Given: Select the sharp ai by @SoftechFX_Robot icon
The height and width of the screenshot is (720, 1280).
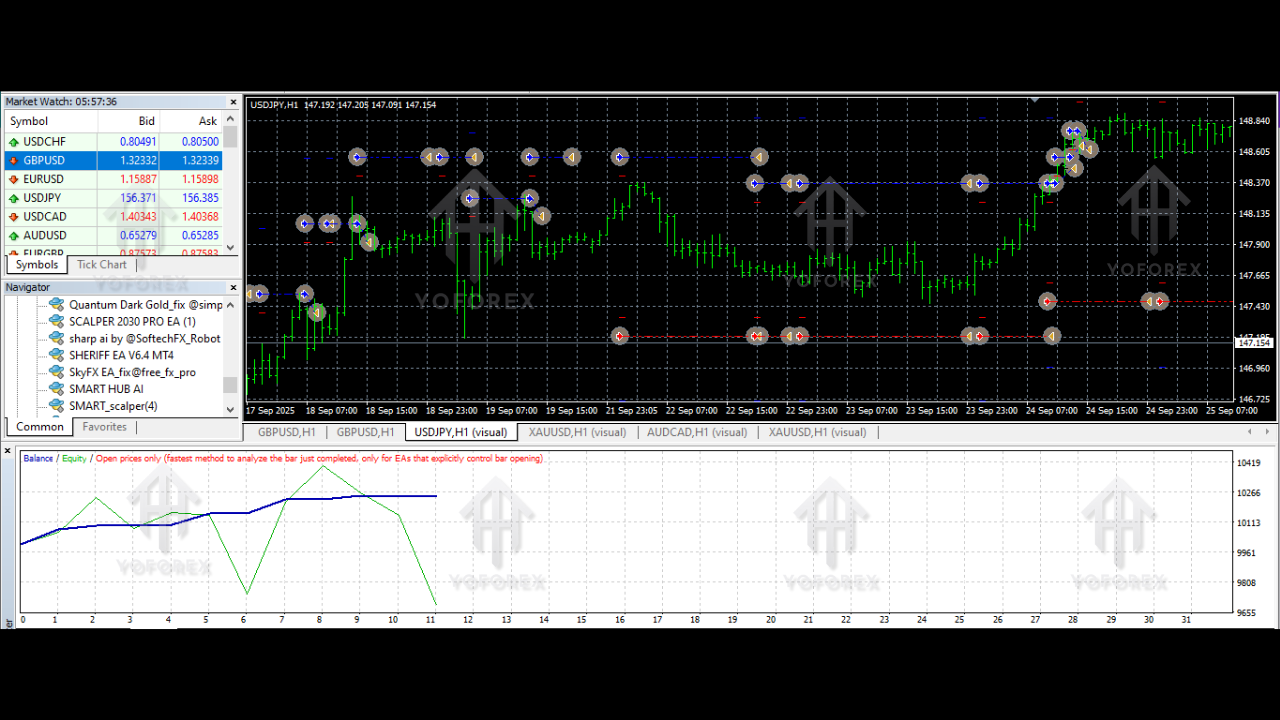Looking at the screenshot, I should (56, 338).
